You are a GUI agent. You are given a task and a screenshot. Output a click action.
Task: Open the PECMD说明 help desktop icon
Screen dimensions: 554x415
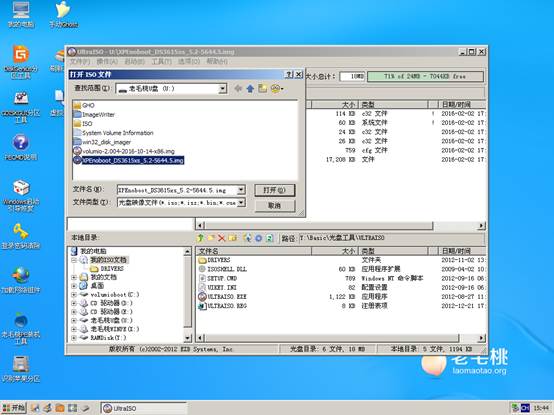click(20, 148)
